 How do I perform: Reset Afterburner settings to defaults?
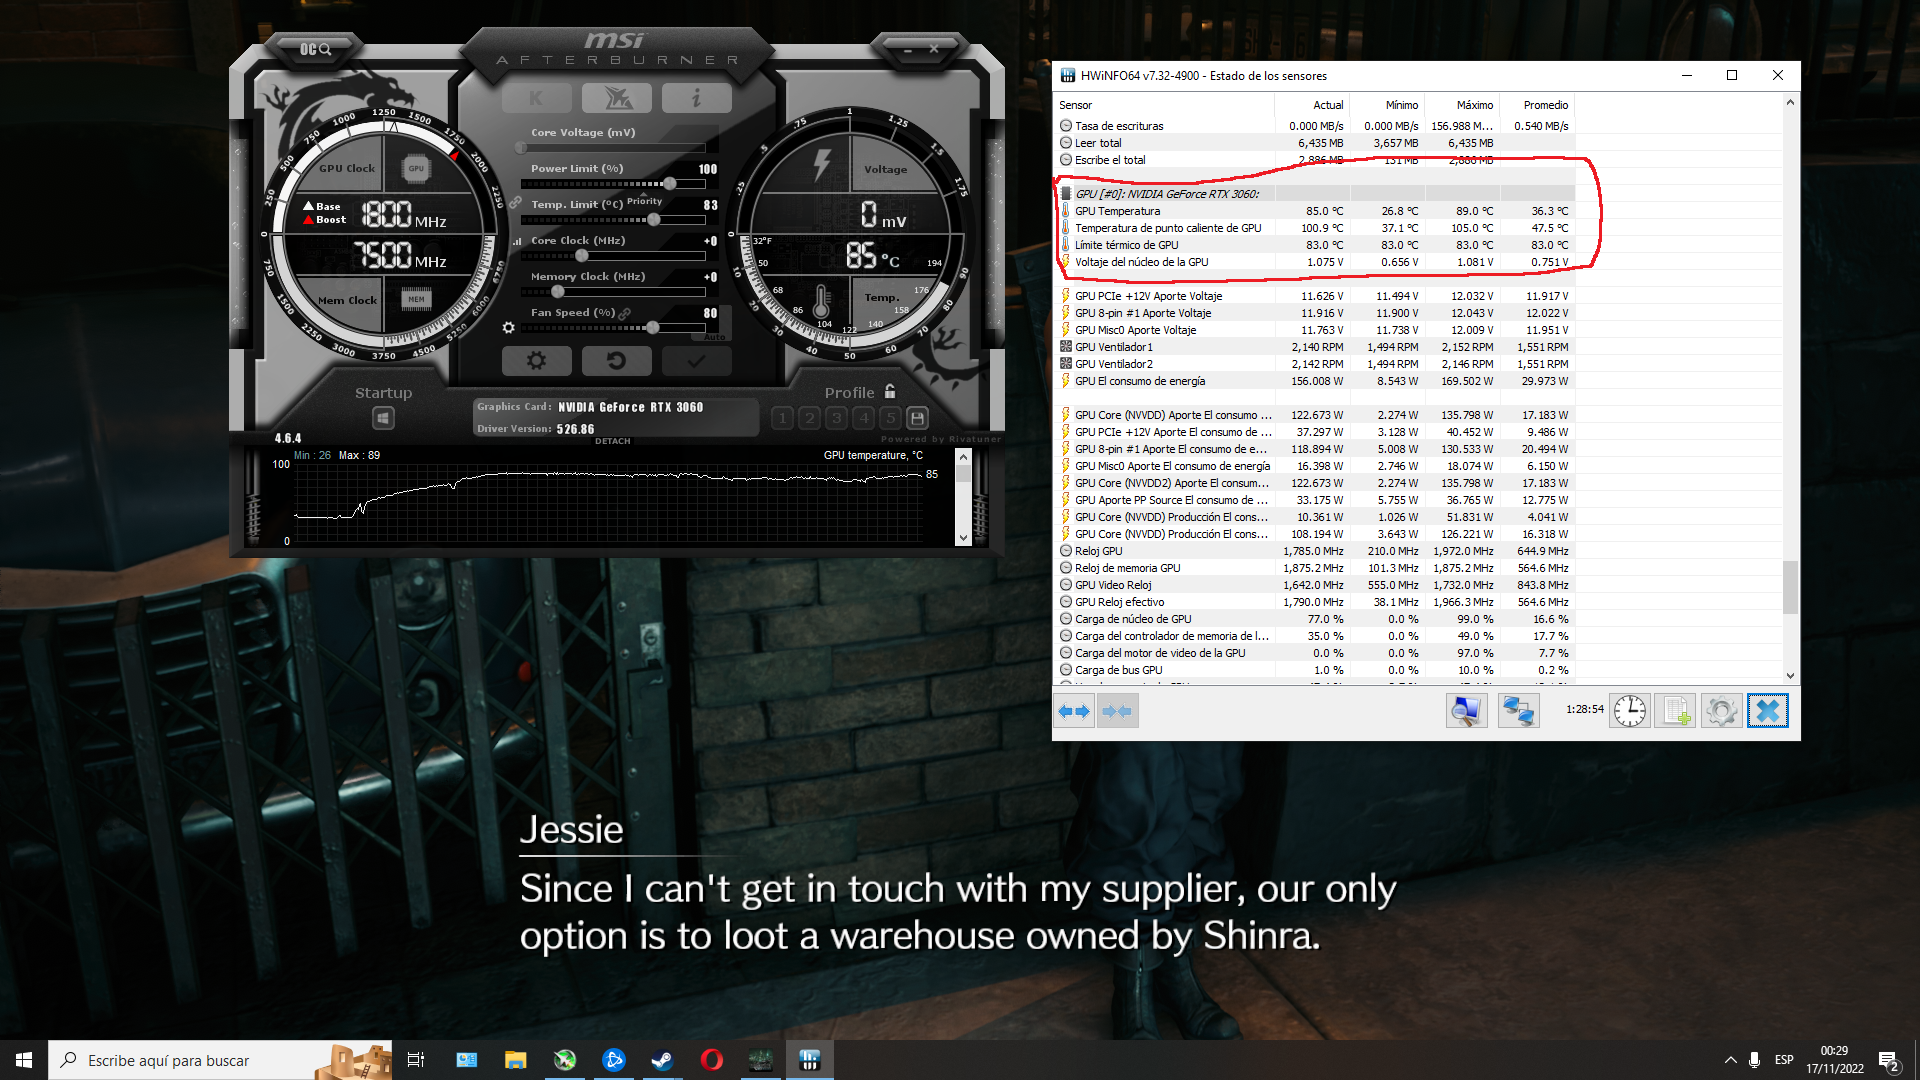[x=616, y=361]
